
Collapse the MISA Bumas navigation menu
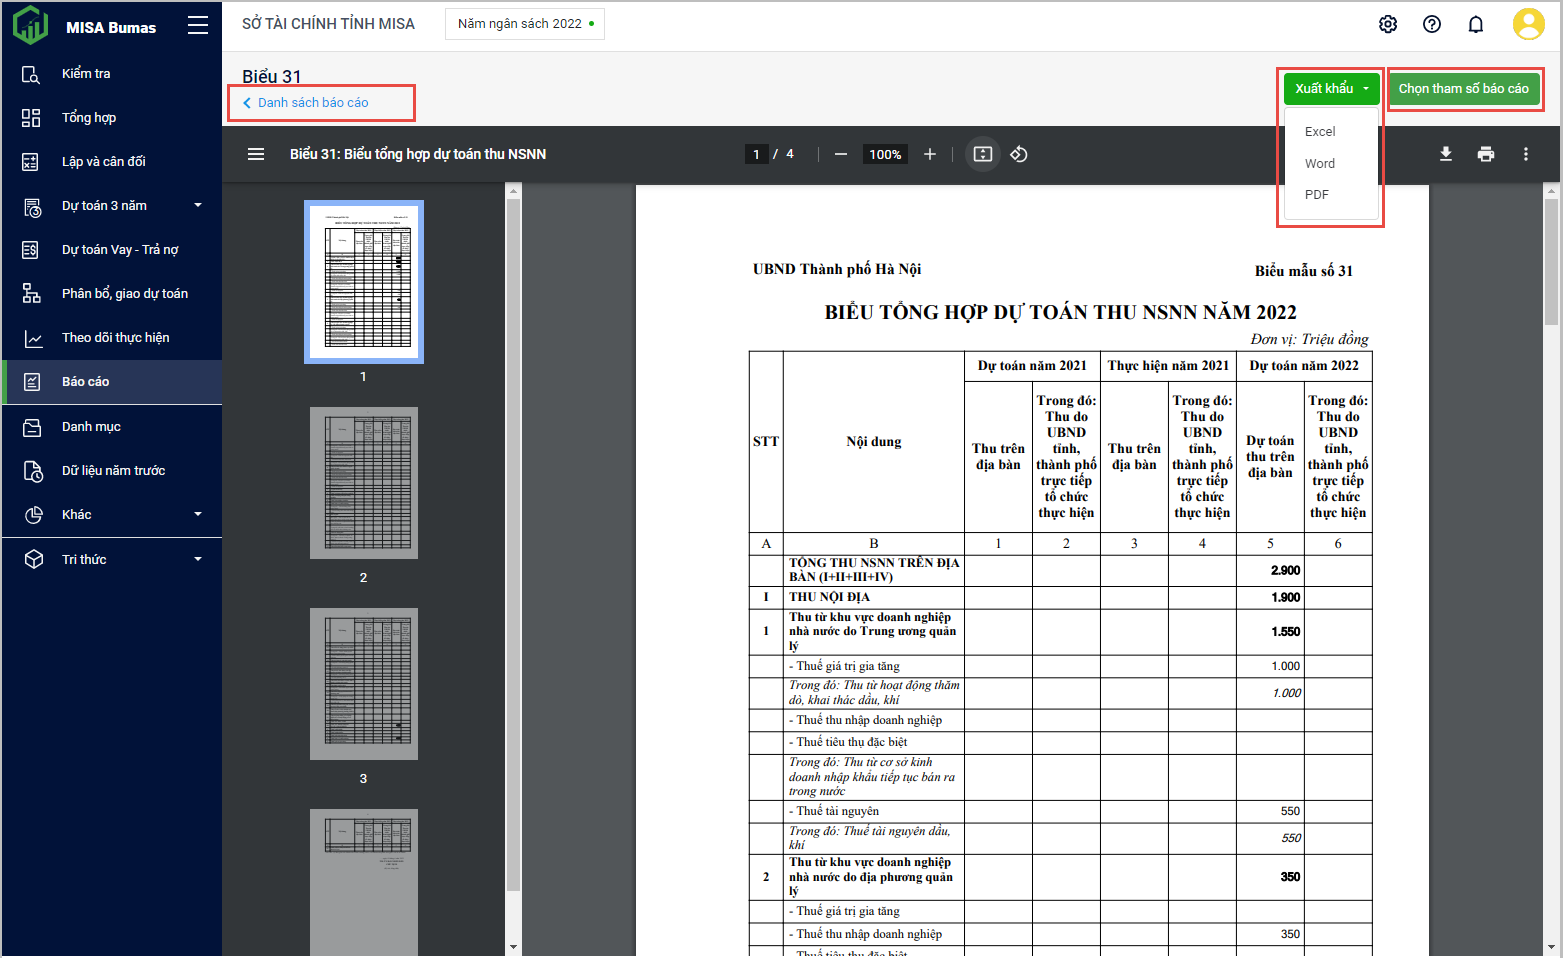[x=198, y=26]
